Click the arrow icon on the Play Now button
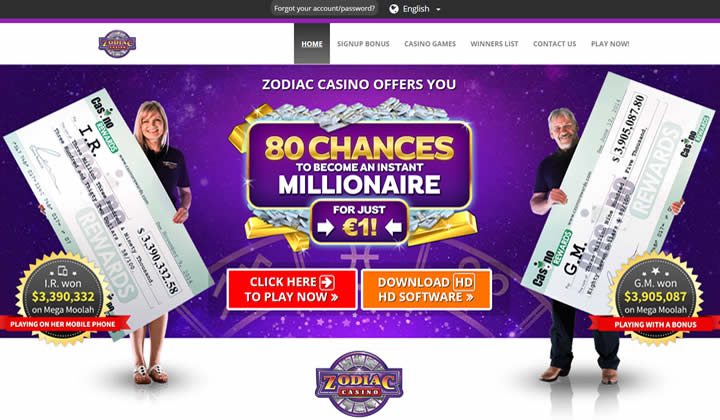Viewport: 720px width, 420px height. click(x=327, y=282)
